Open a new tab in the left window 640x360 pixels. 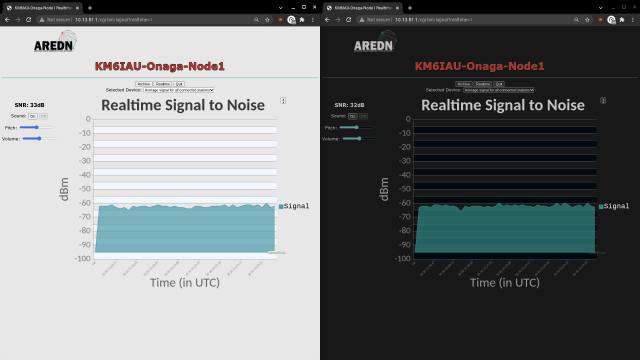(x=90, y=8)
